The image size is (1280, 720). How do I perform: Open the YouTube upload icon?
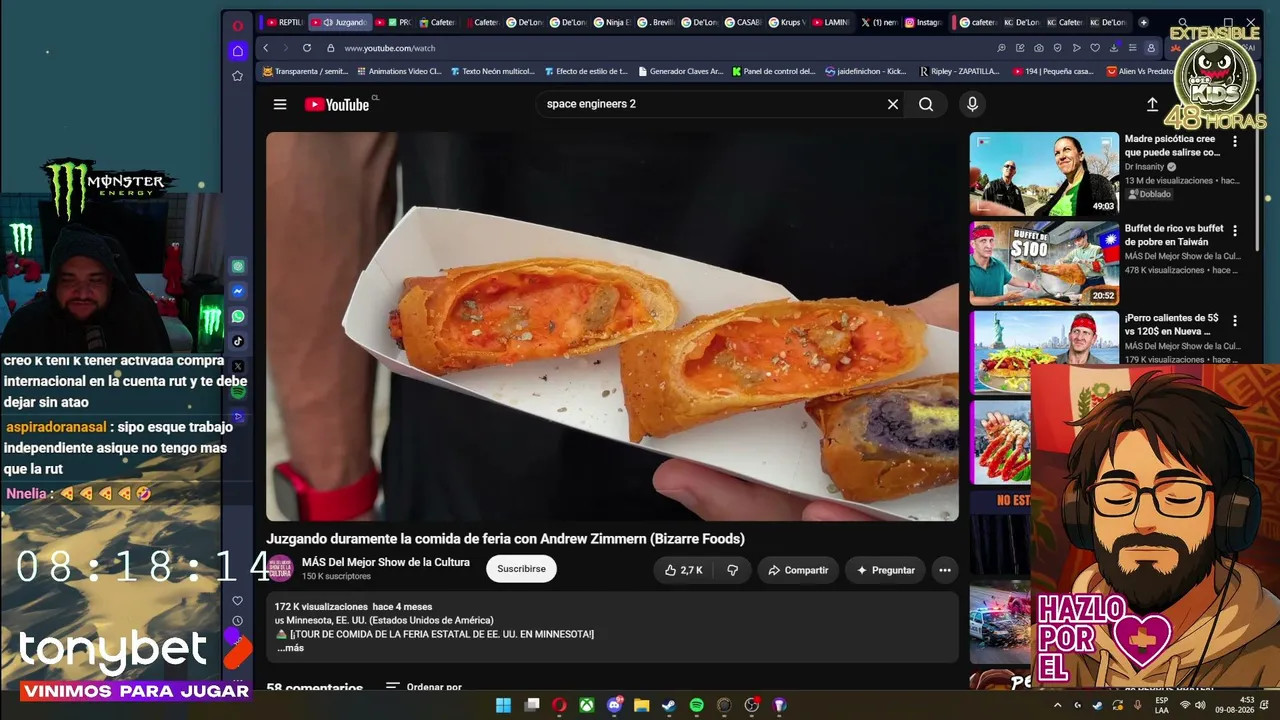pyautogui.click(x=1152, y=104)
